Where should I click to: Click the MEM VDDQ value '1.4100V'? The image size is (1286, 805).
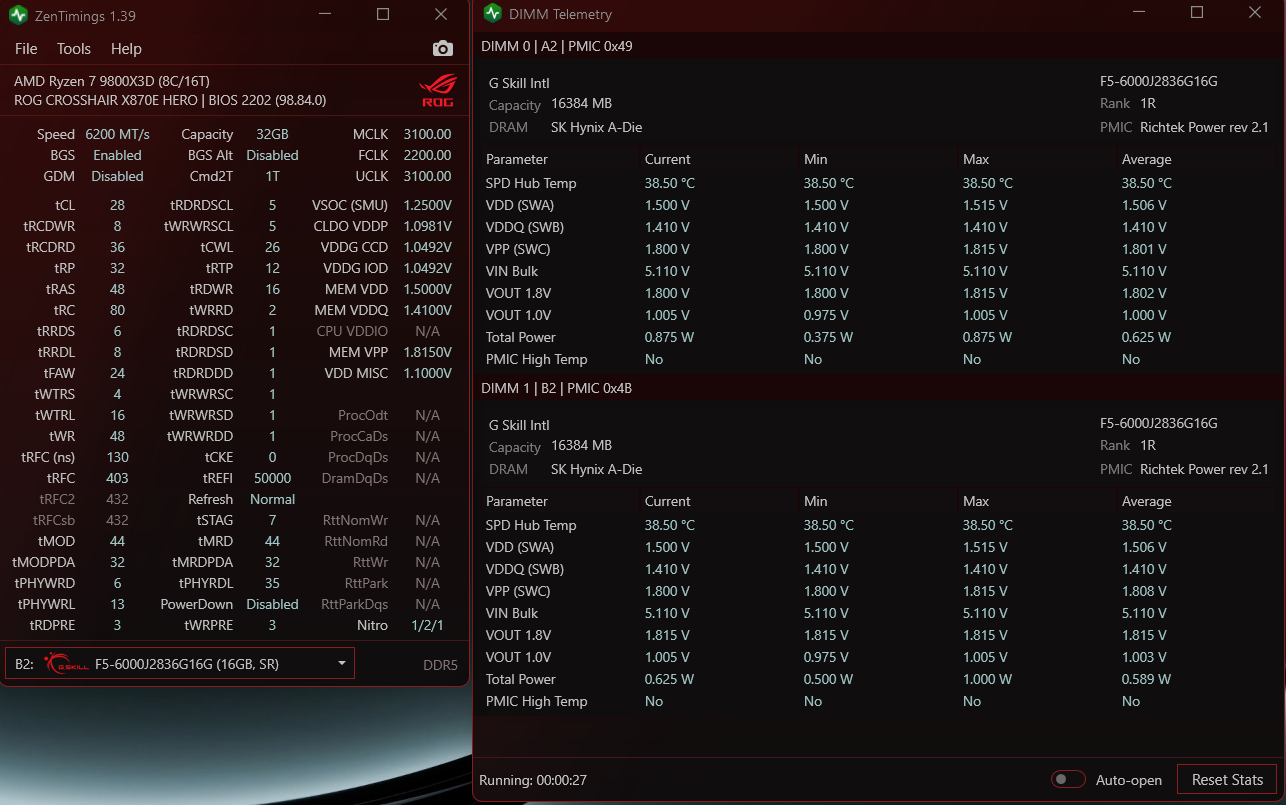[427, 310]
